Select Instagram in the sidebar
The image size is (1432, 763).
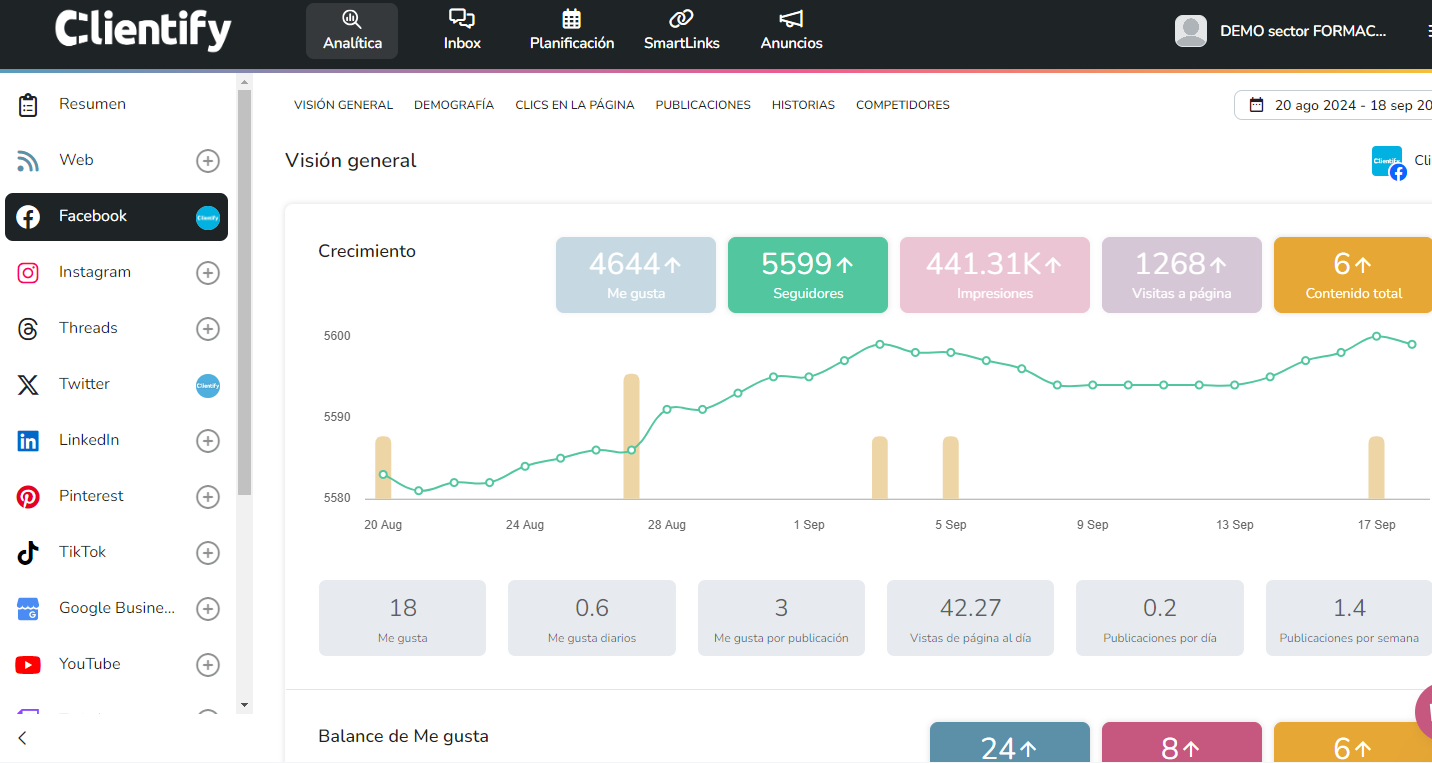(94, 272)
